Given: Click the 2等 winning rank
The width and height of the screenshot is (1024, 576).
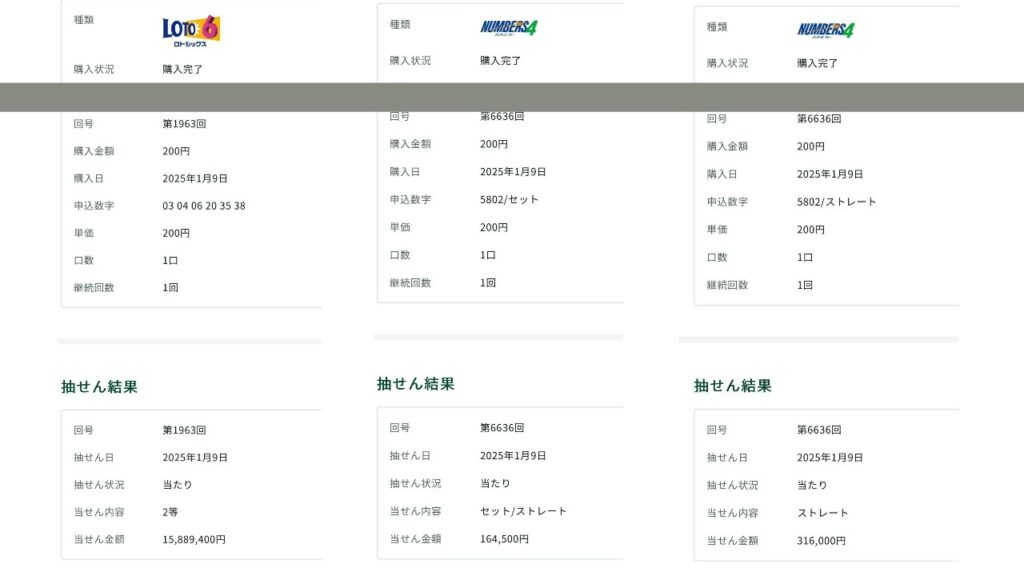Looking at the screenshot, I should pyautogui.click(x=172, y=512).
